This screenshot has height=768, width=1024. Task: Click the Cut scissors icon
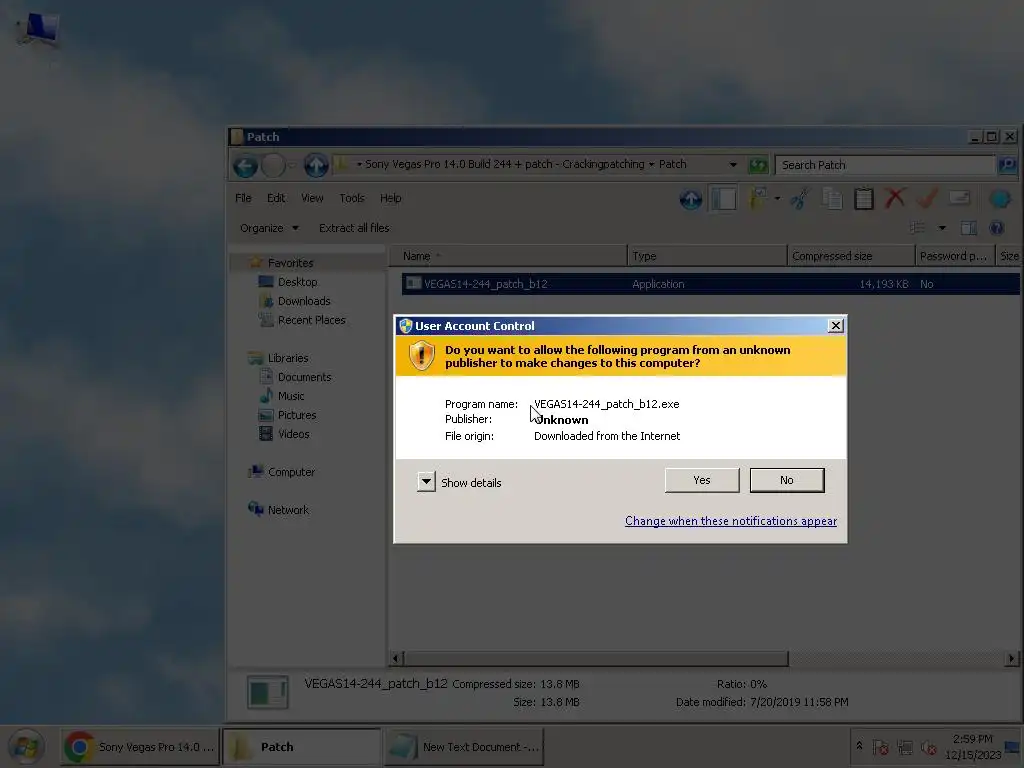(x=800, y=199)
